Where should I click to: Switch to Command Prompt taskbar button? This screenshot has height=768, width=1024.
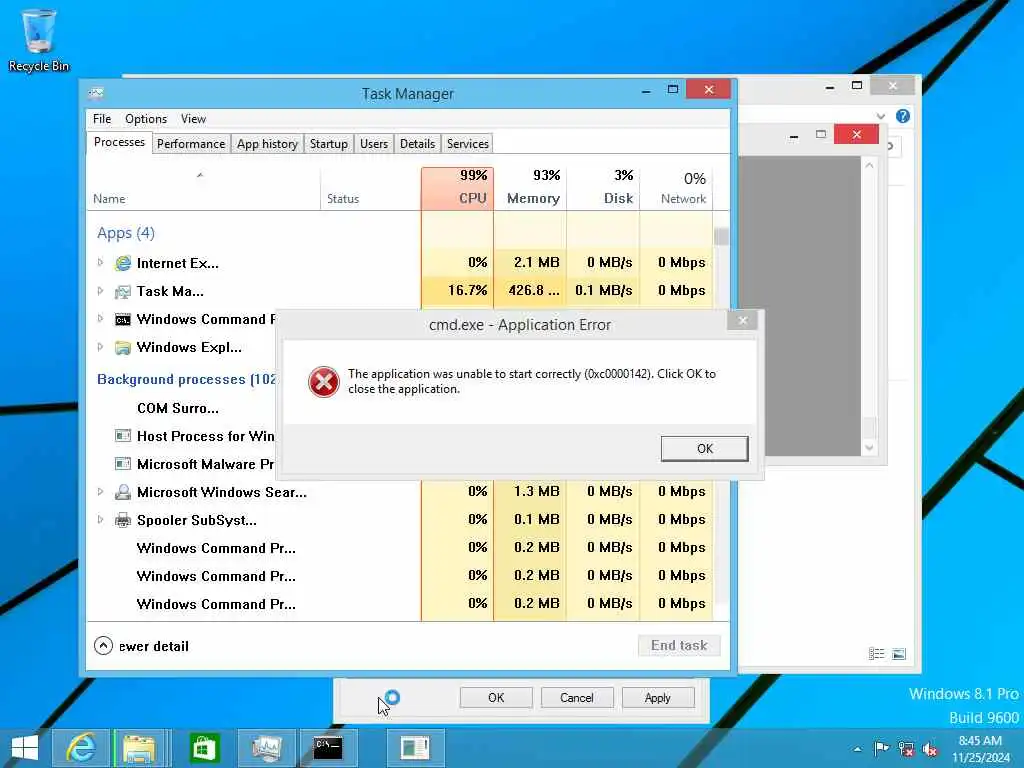[328, 748]
